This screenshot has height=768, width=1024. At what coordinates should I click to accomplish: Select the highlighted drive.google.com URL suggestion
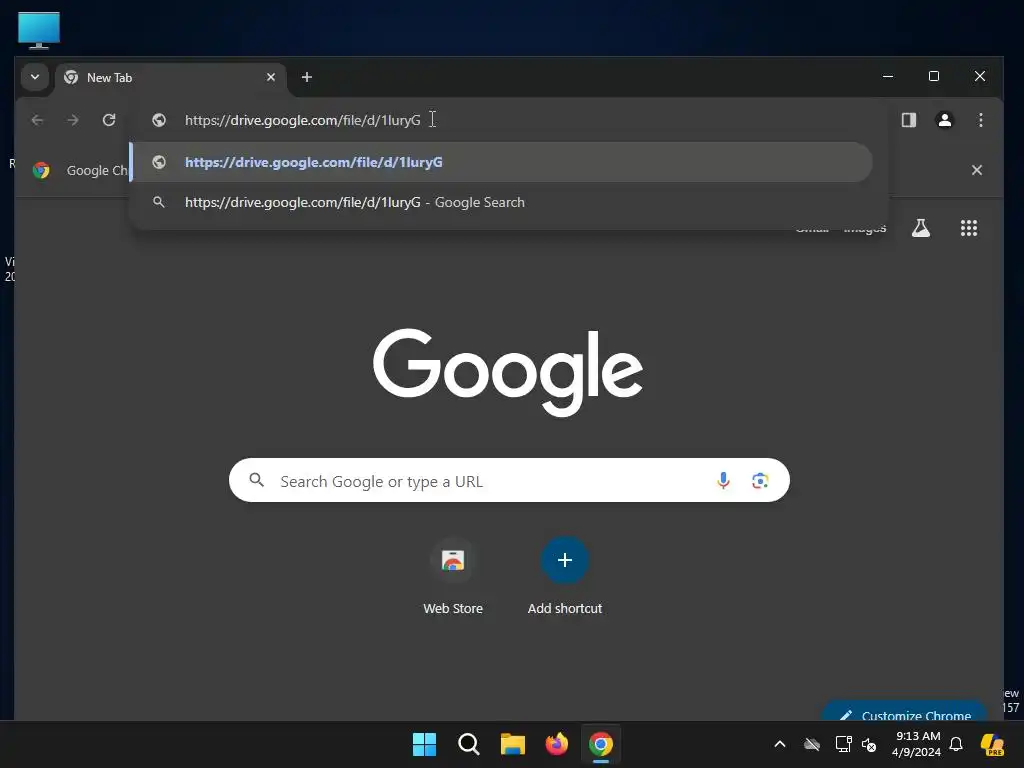tap(502, 162)
